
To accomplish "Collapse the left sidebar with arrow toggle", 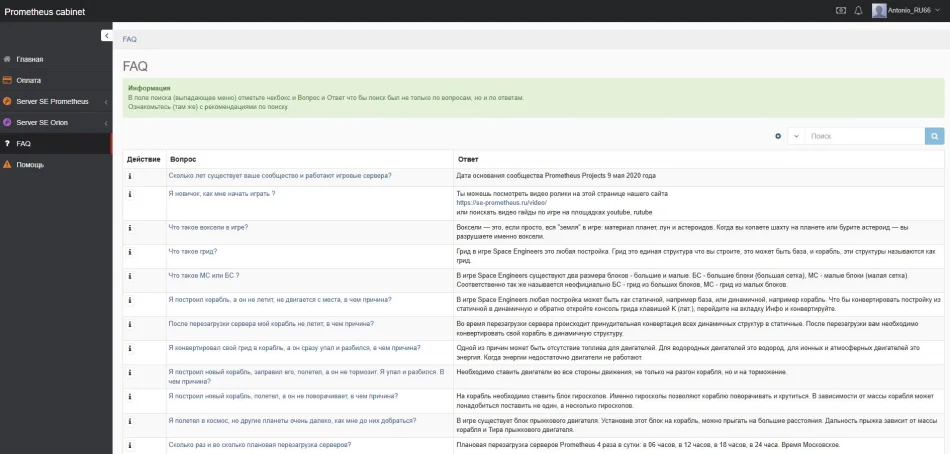I will pos(107,36).
